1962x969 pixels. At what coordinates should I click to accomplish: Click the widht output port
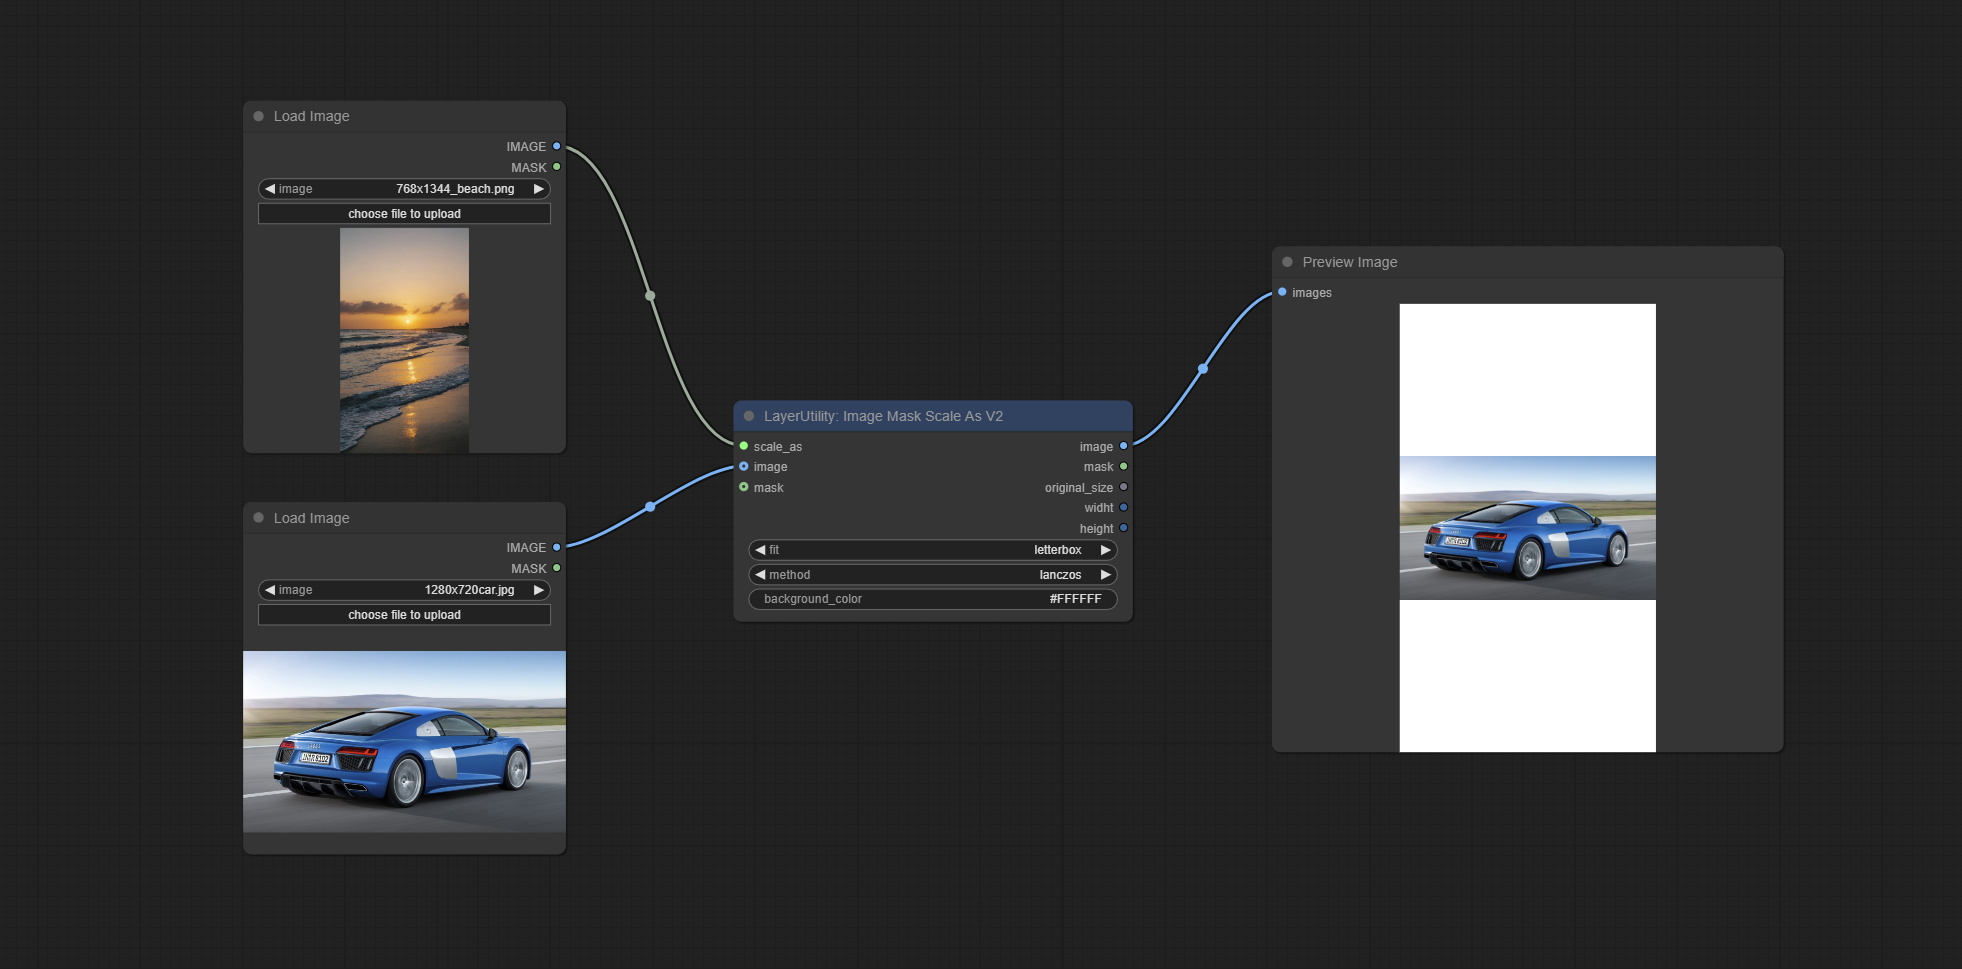coord(1123,507)
